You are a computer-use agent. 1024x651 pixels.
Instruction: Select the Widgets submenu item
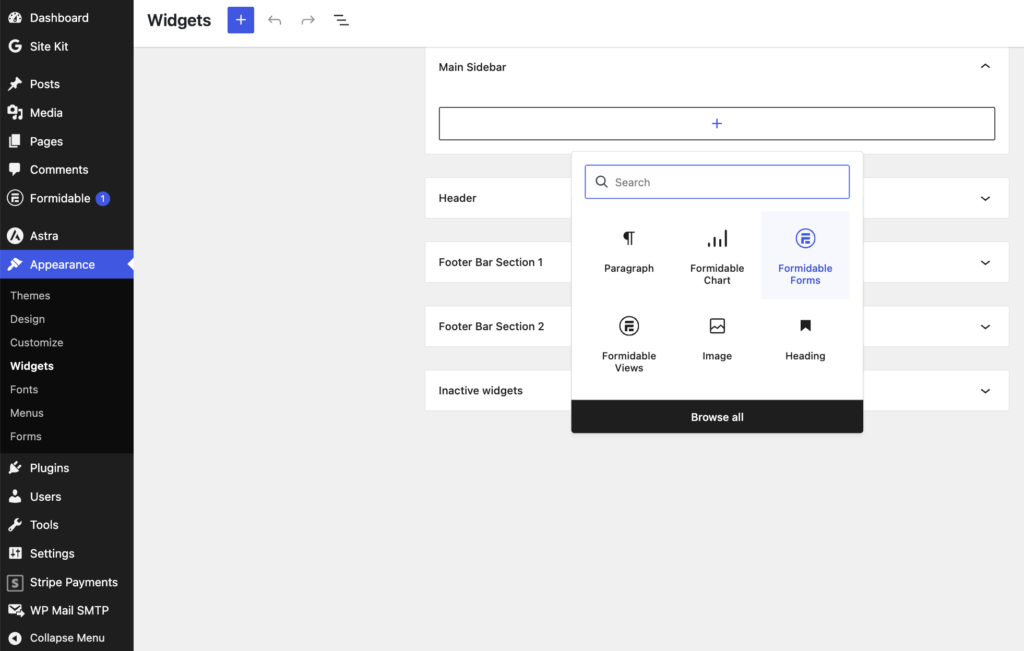[32, 366]
